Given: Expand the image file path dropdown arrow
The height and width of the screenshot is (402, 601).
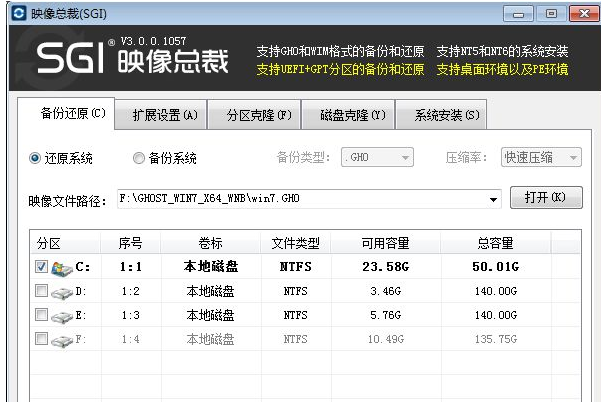Looking at the screenshot, I should pyautogui.click(x=493, y=199).
